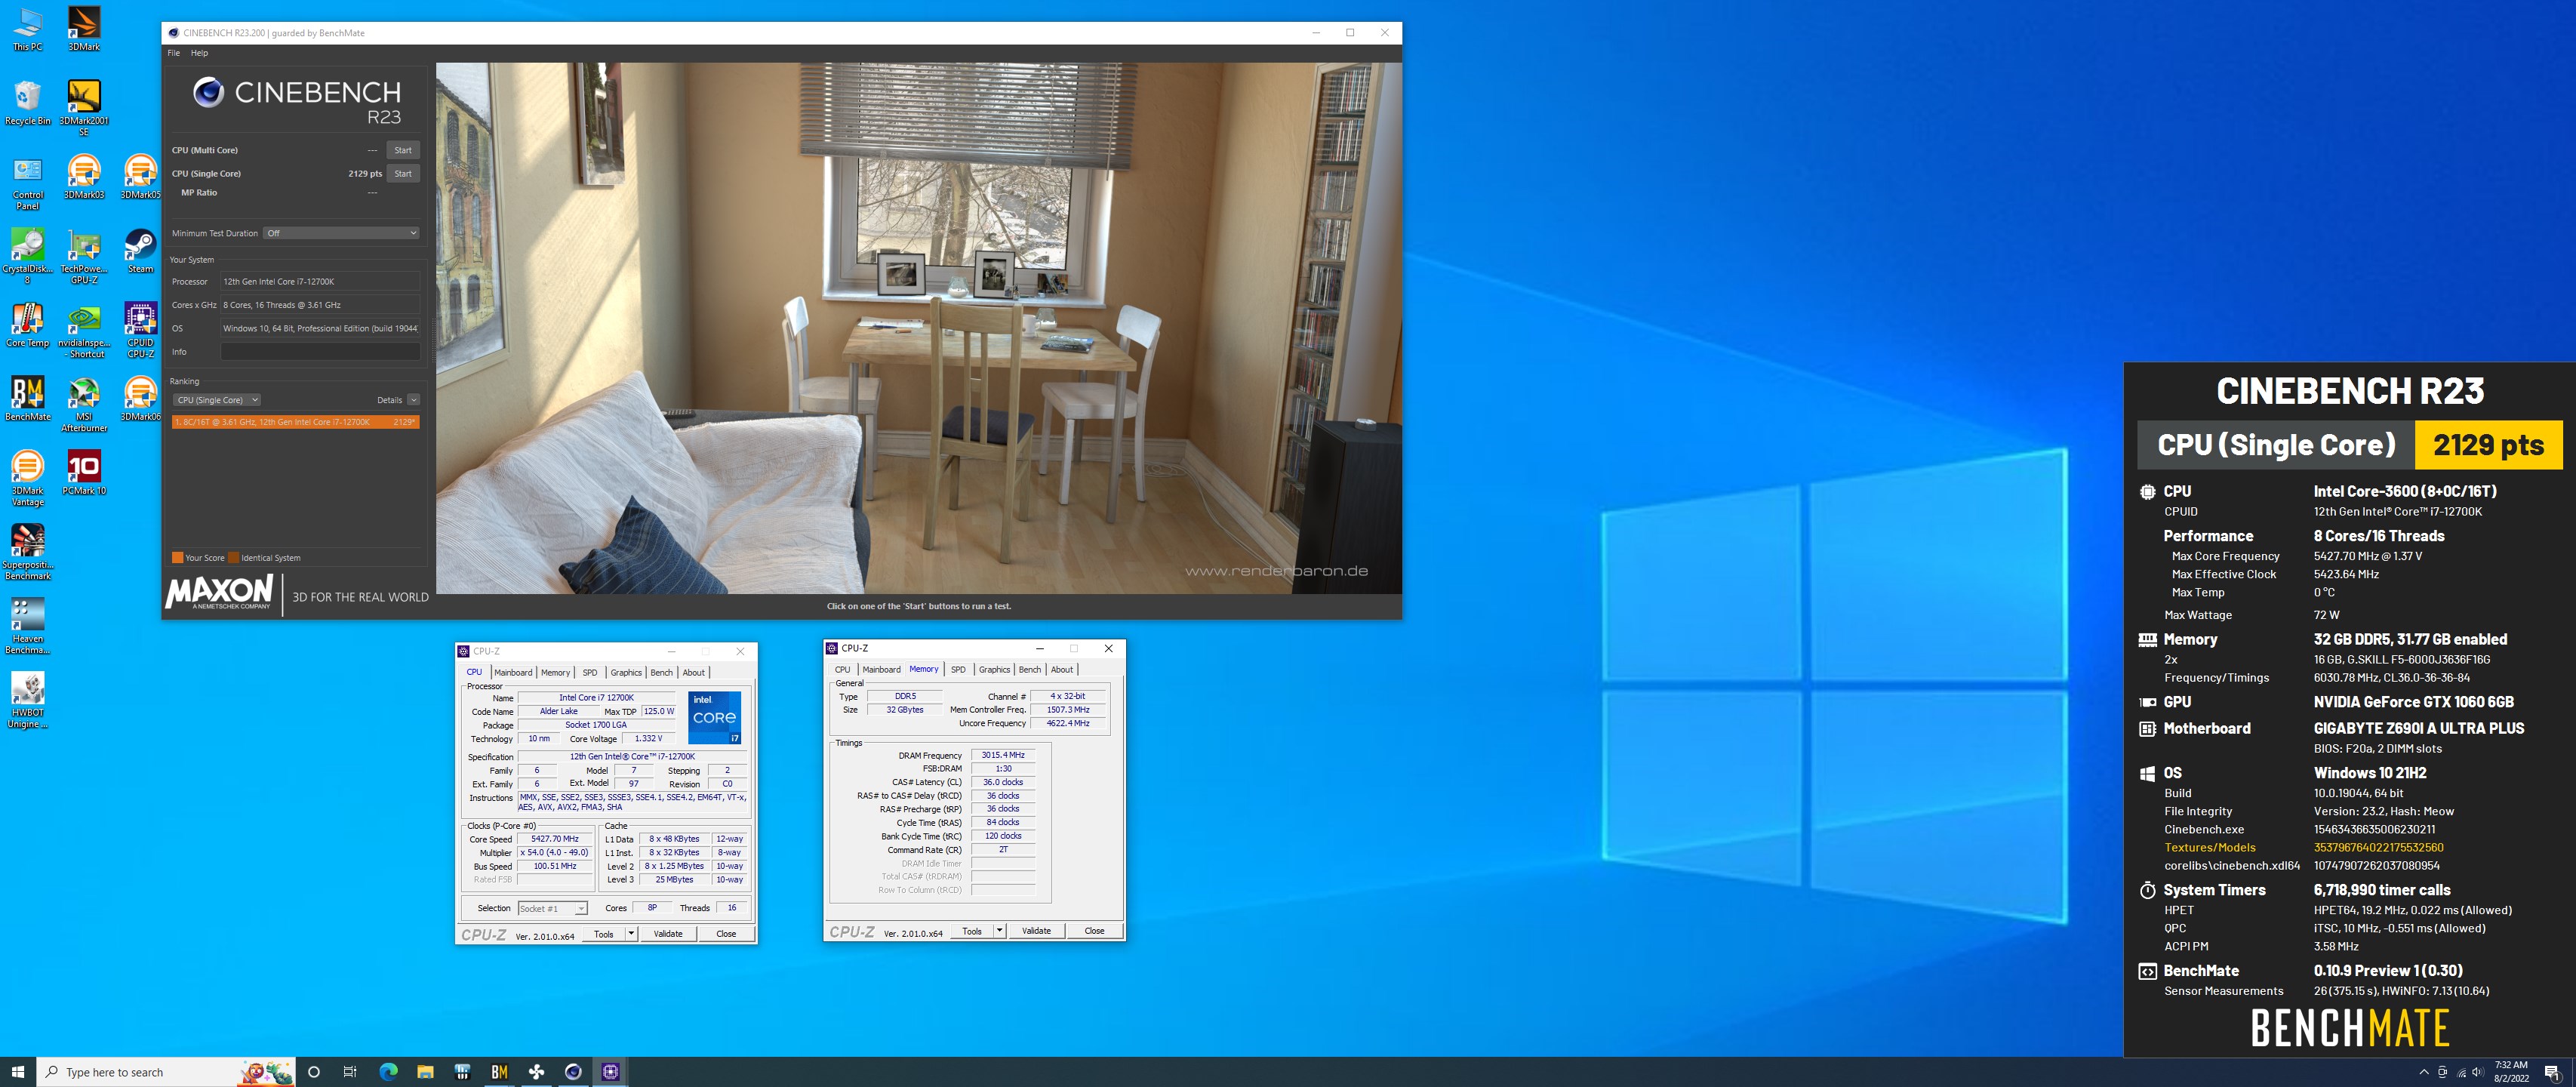Open Superposition Benchmark icon
This screenshot has width=2576, height=1087.
tap(27, 552)
